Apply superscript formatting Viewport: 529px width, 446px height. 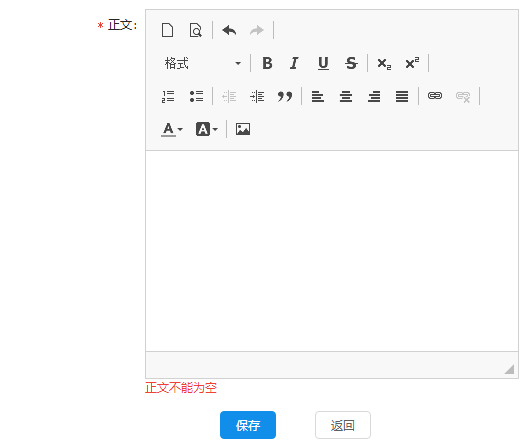412,63
